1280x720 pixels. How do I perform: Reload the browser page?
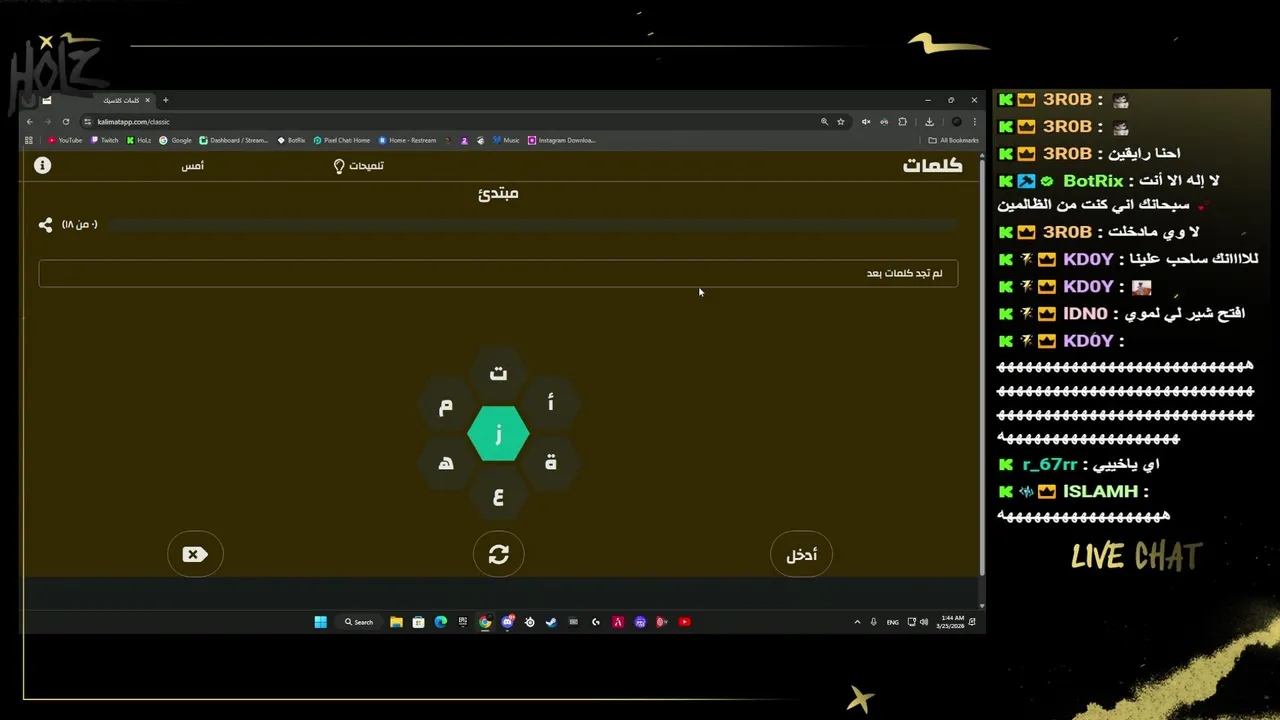pyautogui.click(x=66, y=122)
